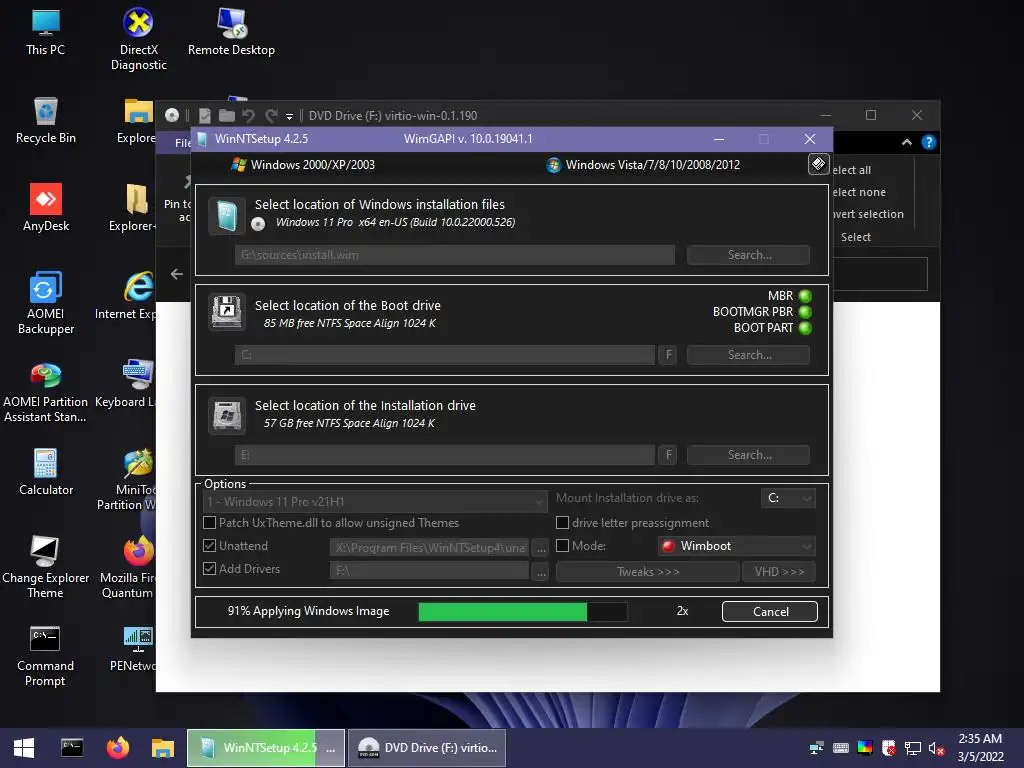The width and height of the screenshot is (1024, 768).
Task: Open File Explorer from taskbar
Action: point(163,748)
